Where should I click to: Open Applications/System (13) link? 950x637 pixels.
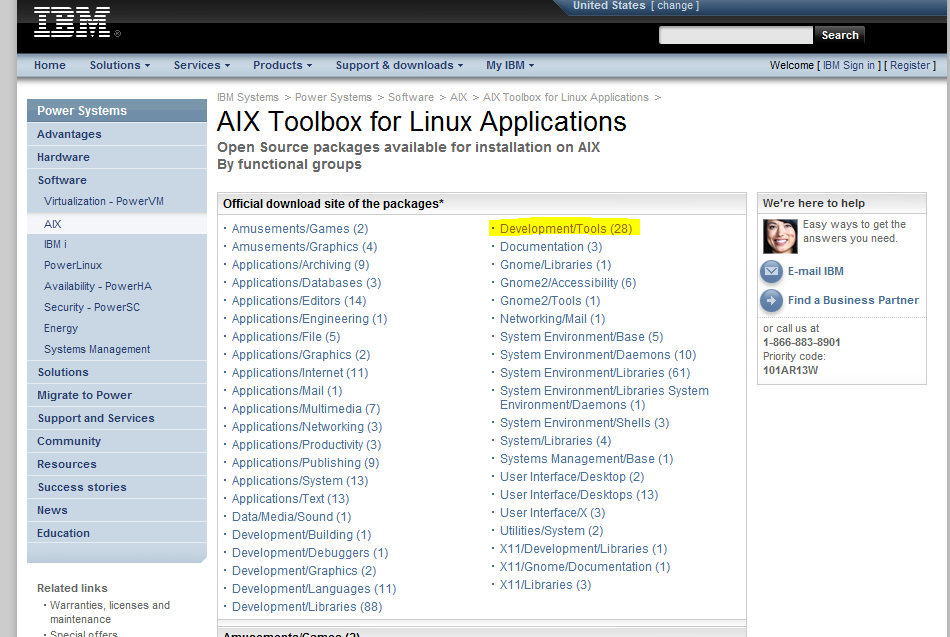point(300,481)
